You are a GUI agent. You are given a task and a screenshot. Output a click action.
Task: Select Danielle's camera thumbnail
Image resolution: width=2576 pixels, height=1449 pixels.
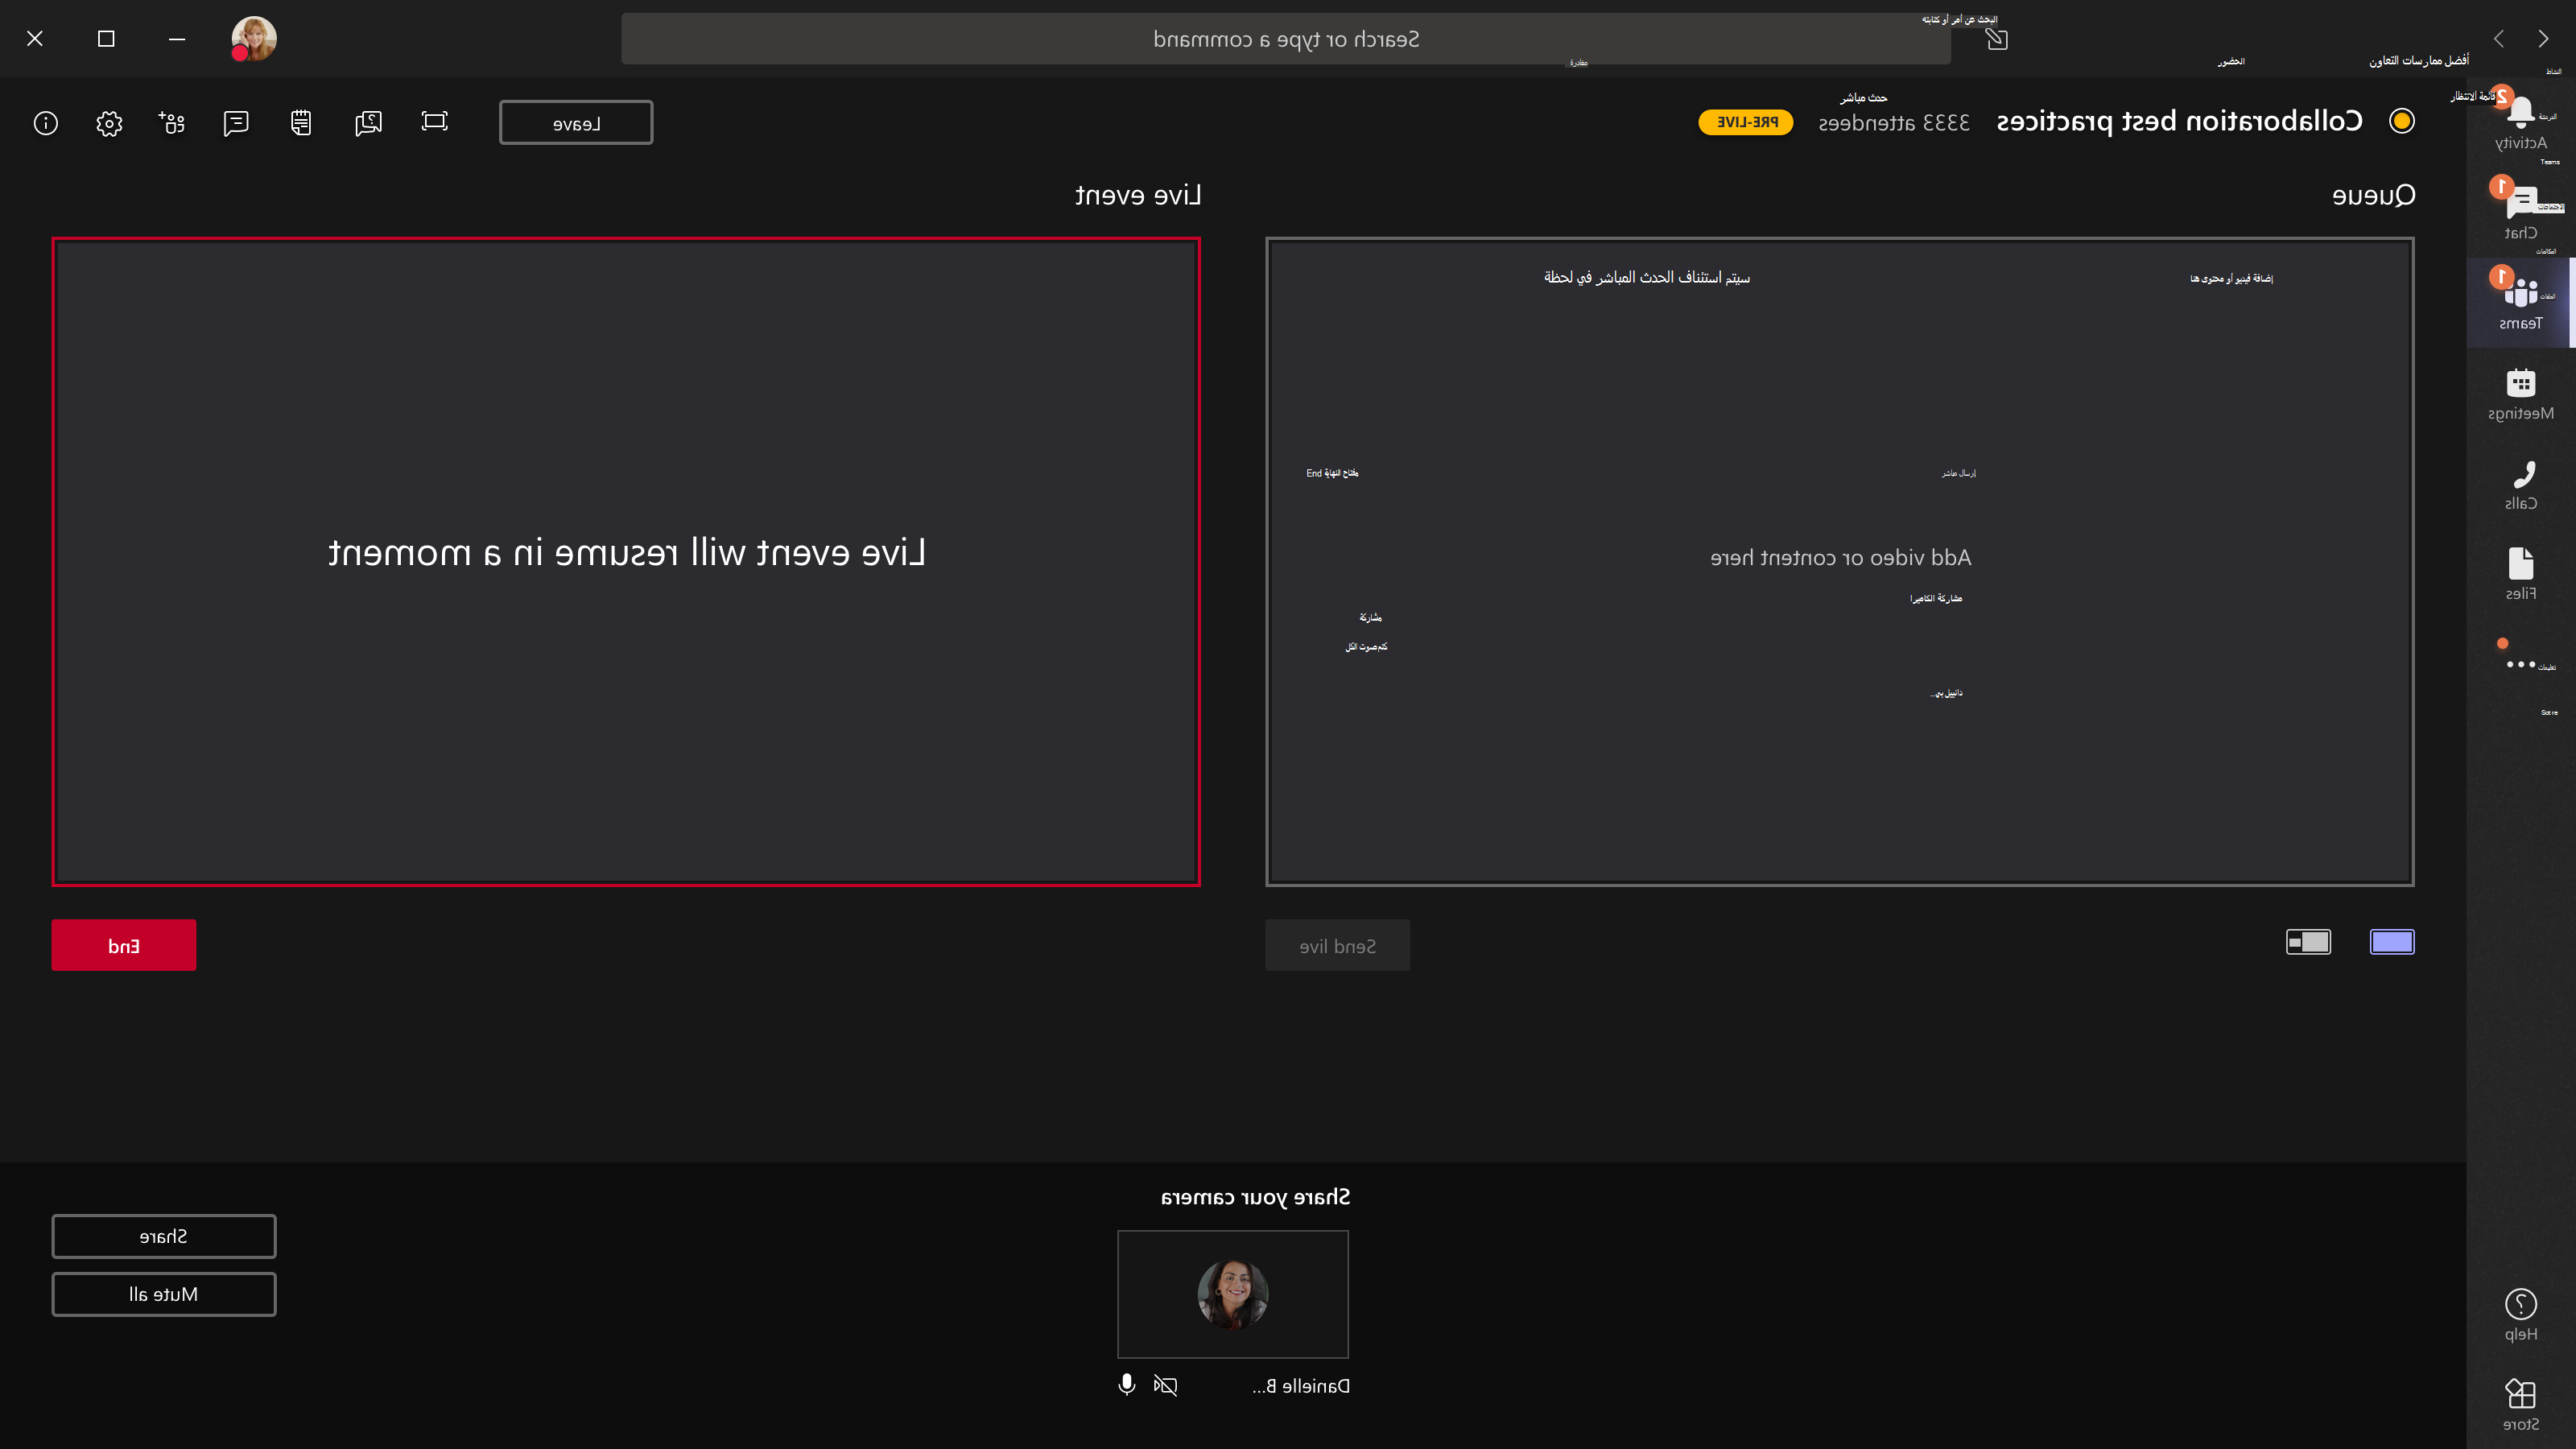(1232, 1294)
